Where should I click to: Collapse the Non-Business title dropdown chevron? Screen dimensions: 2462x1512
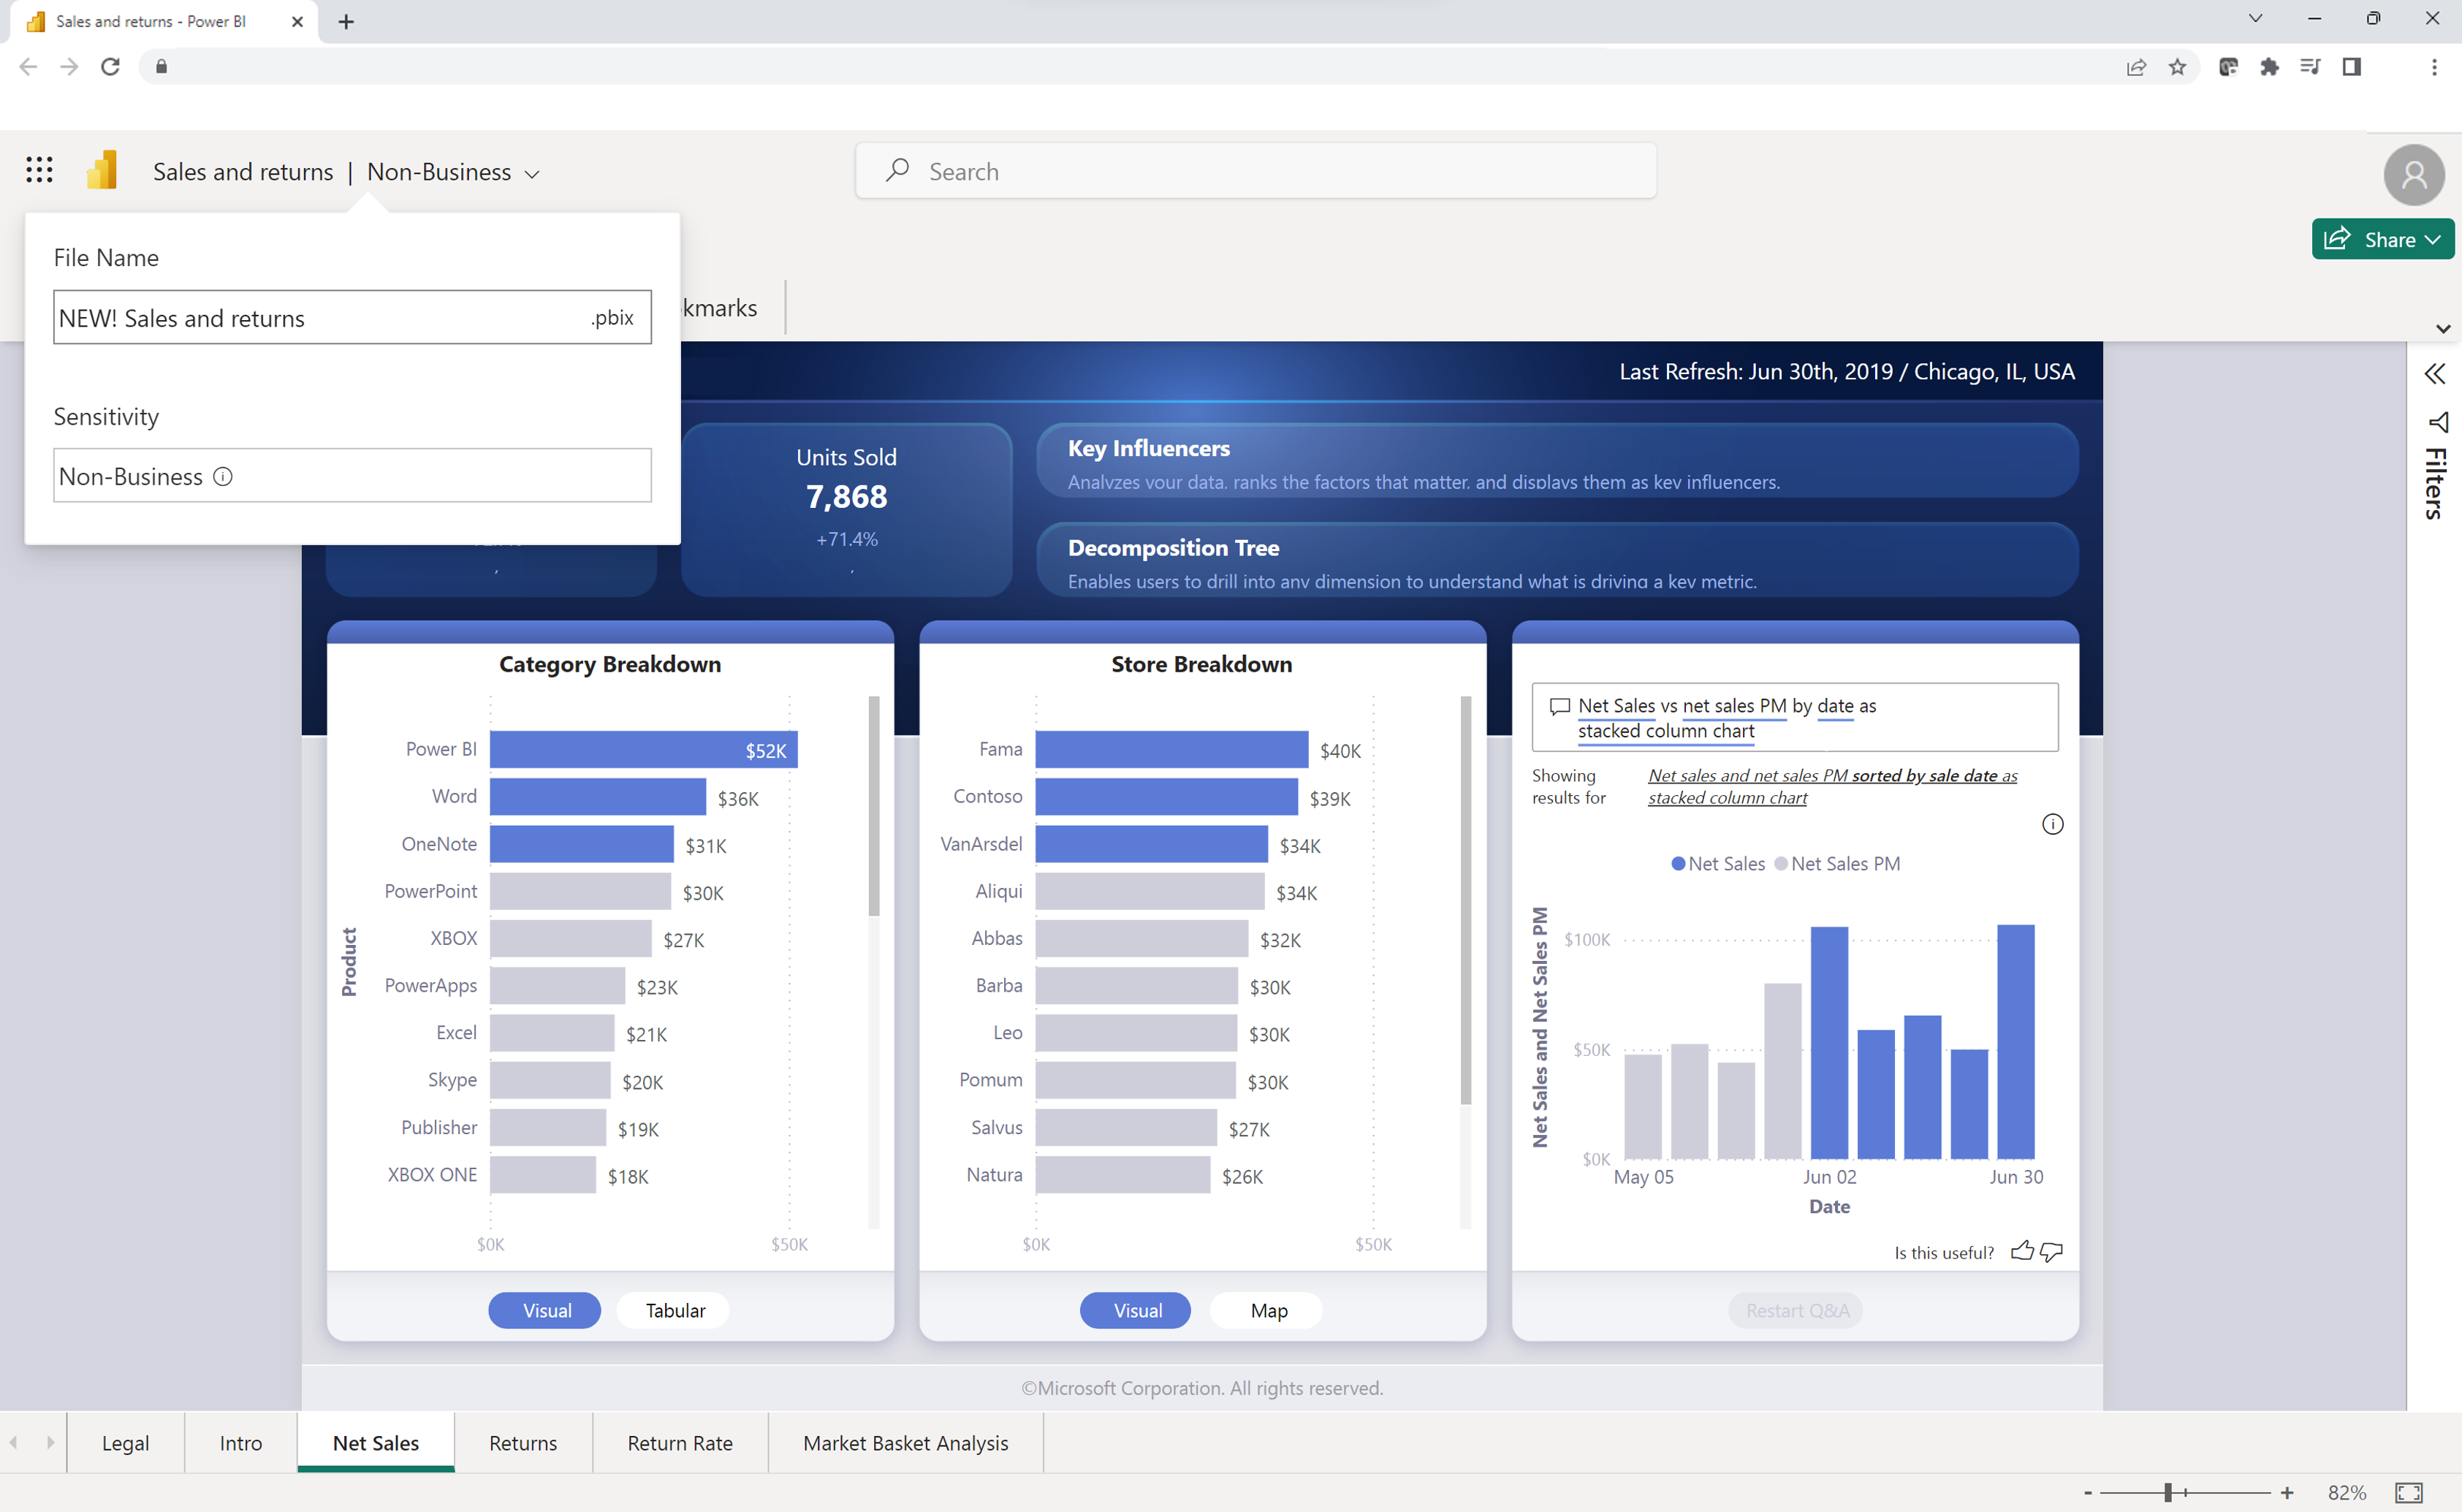(x=532, y=174)
